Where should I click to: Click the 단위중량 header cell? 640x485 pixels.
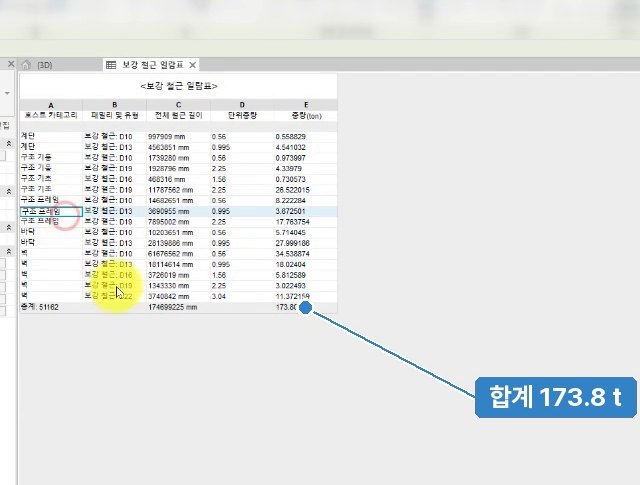pyautogui.click(x=242, y=116)
